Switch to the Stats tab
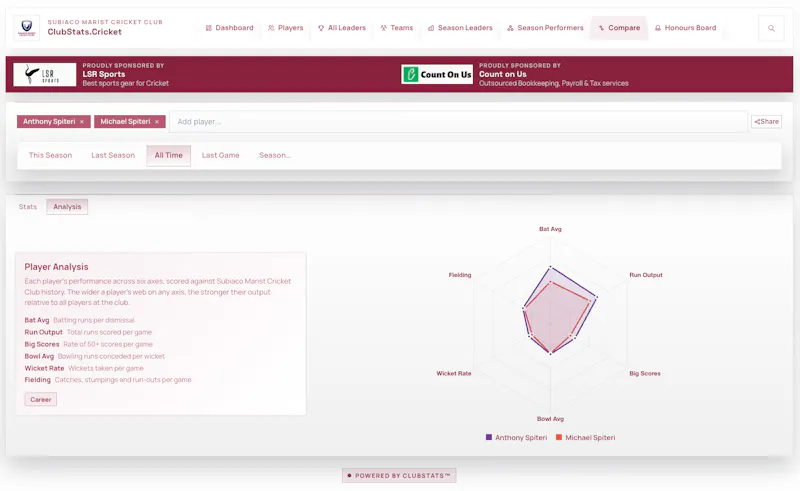The height and width of the screenshot is (491, 800). coord(28,207)
